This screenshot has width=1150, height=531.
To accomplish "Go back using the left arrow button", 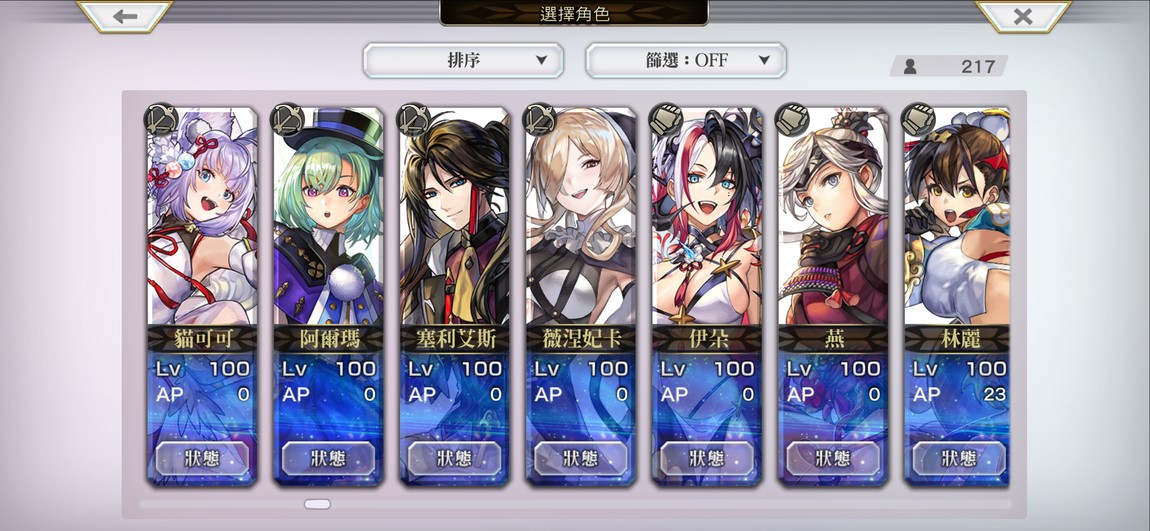I will pyautogui.click(x=125, y=15).
